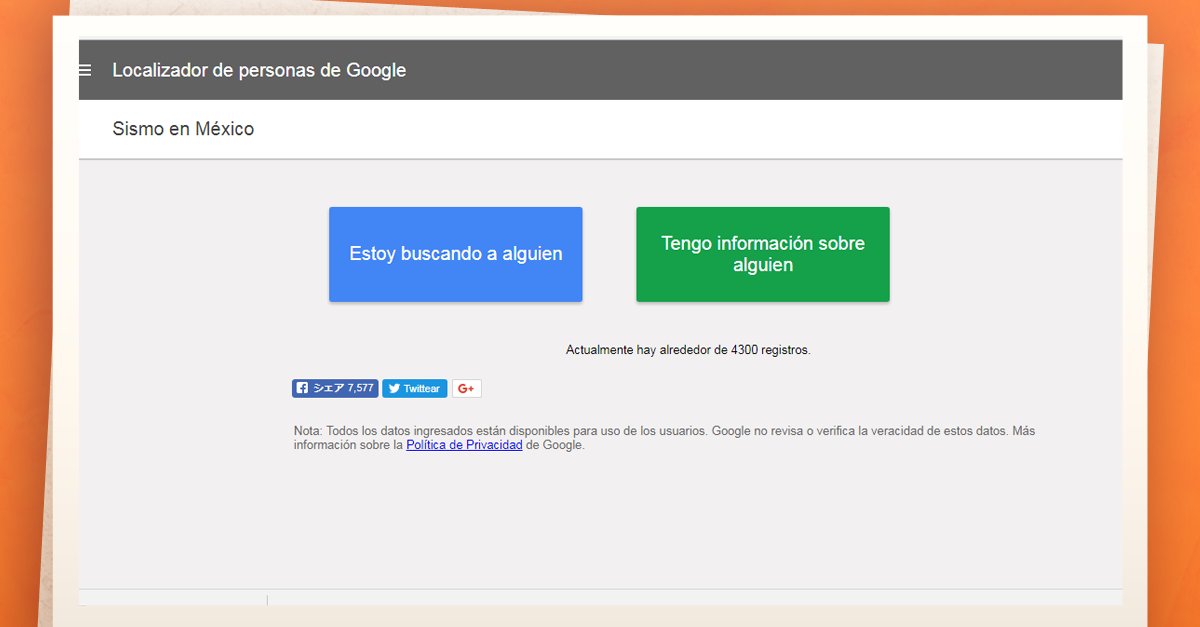1200x627 pixels.
Task: Open the Política de Privacidad link
Action: (x=464, y=445)
